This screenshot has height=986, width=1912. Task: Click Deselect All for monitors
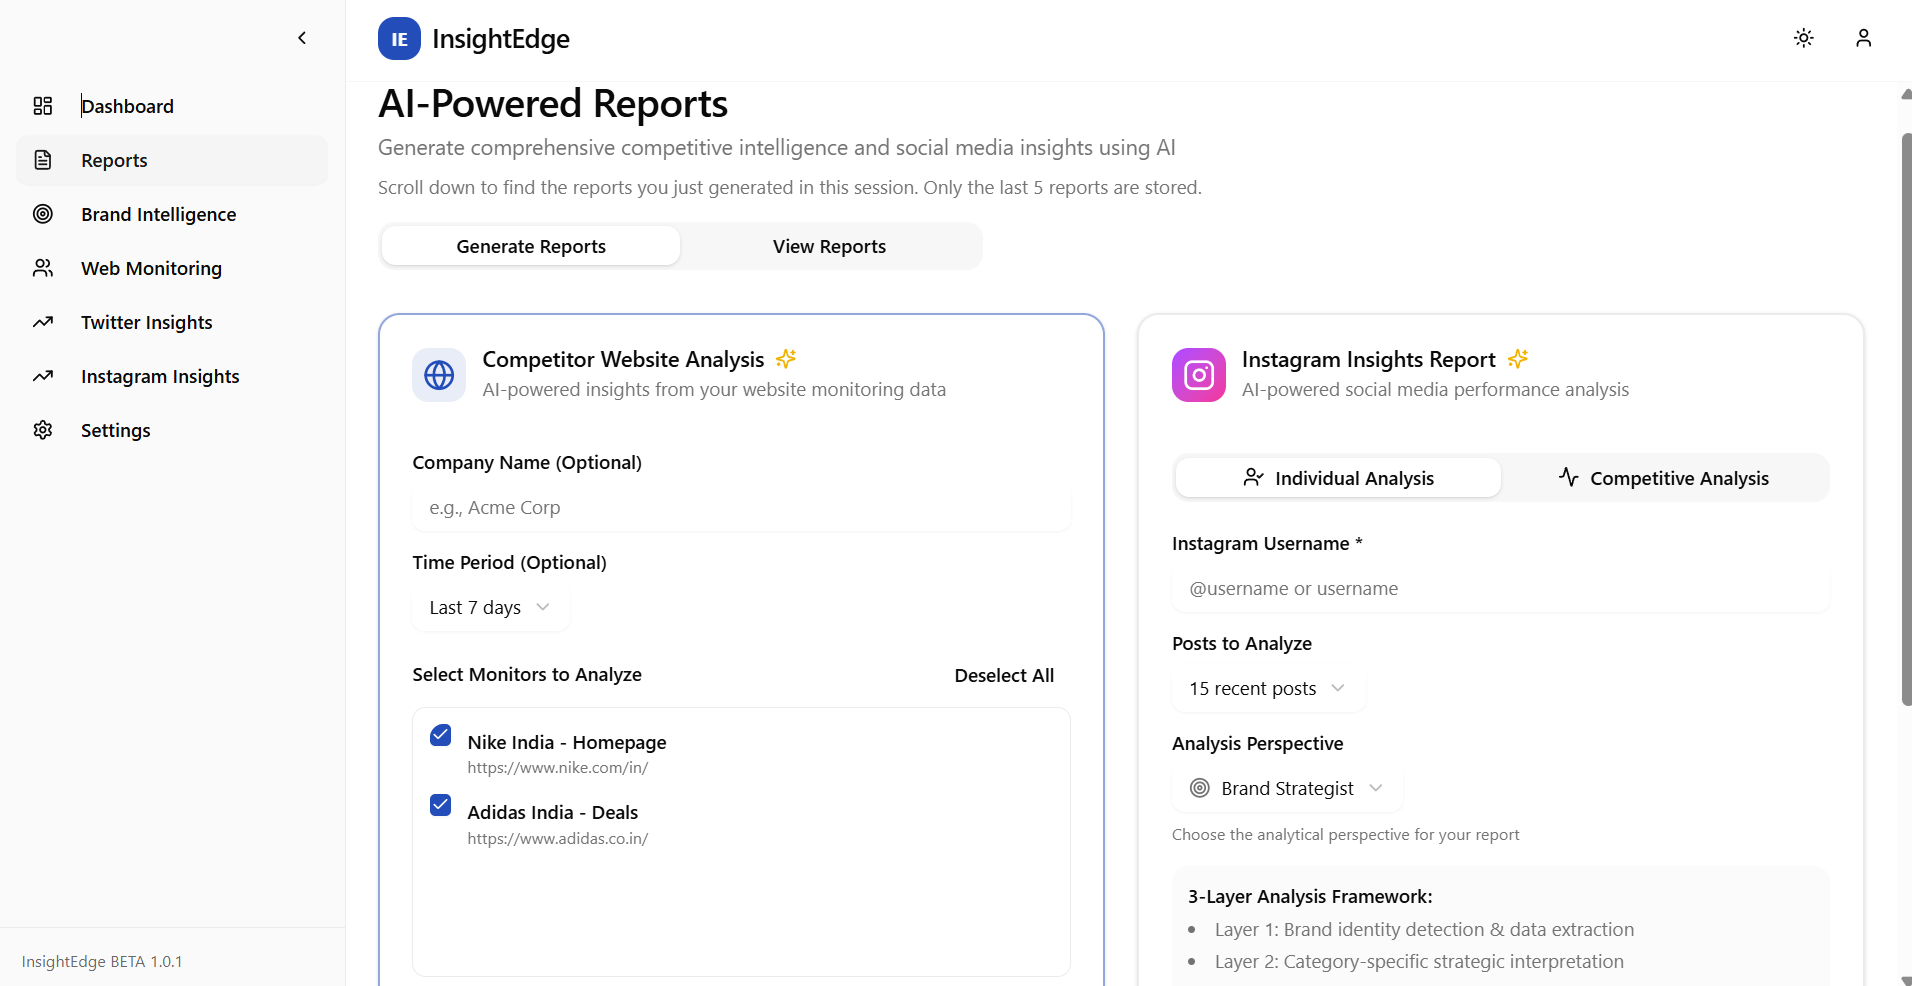pyautogui.click(x=1004, y=675)
